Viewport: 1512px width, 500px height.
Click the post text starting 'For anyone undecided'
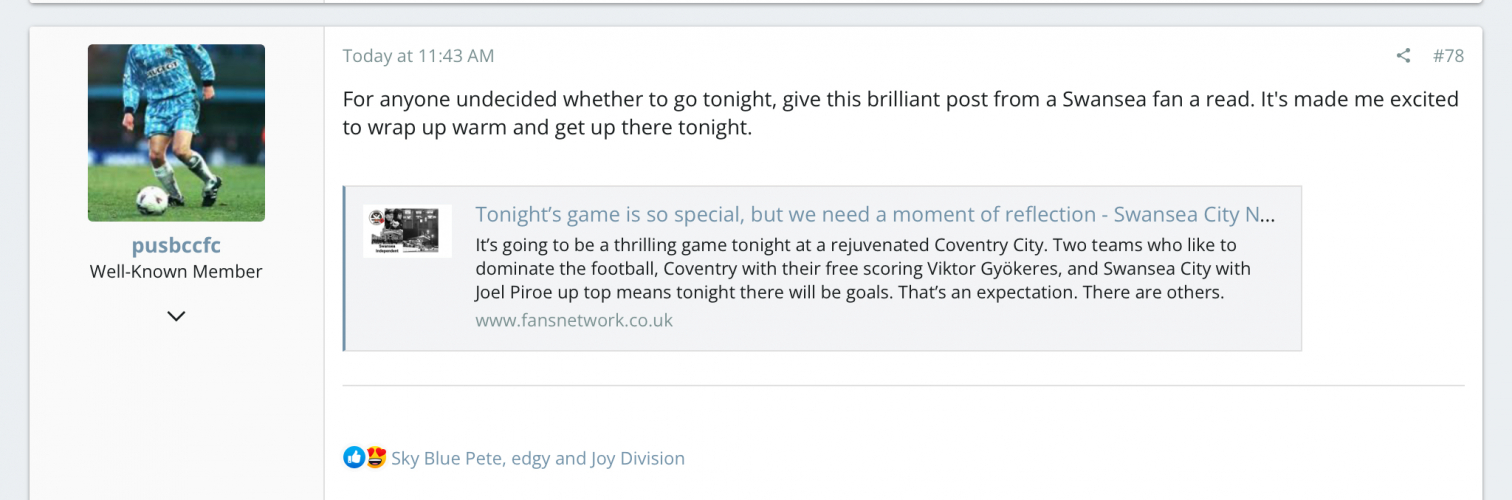point(900,100)
